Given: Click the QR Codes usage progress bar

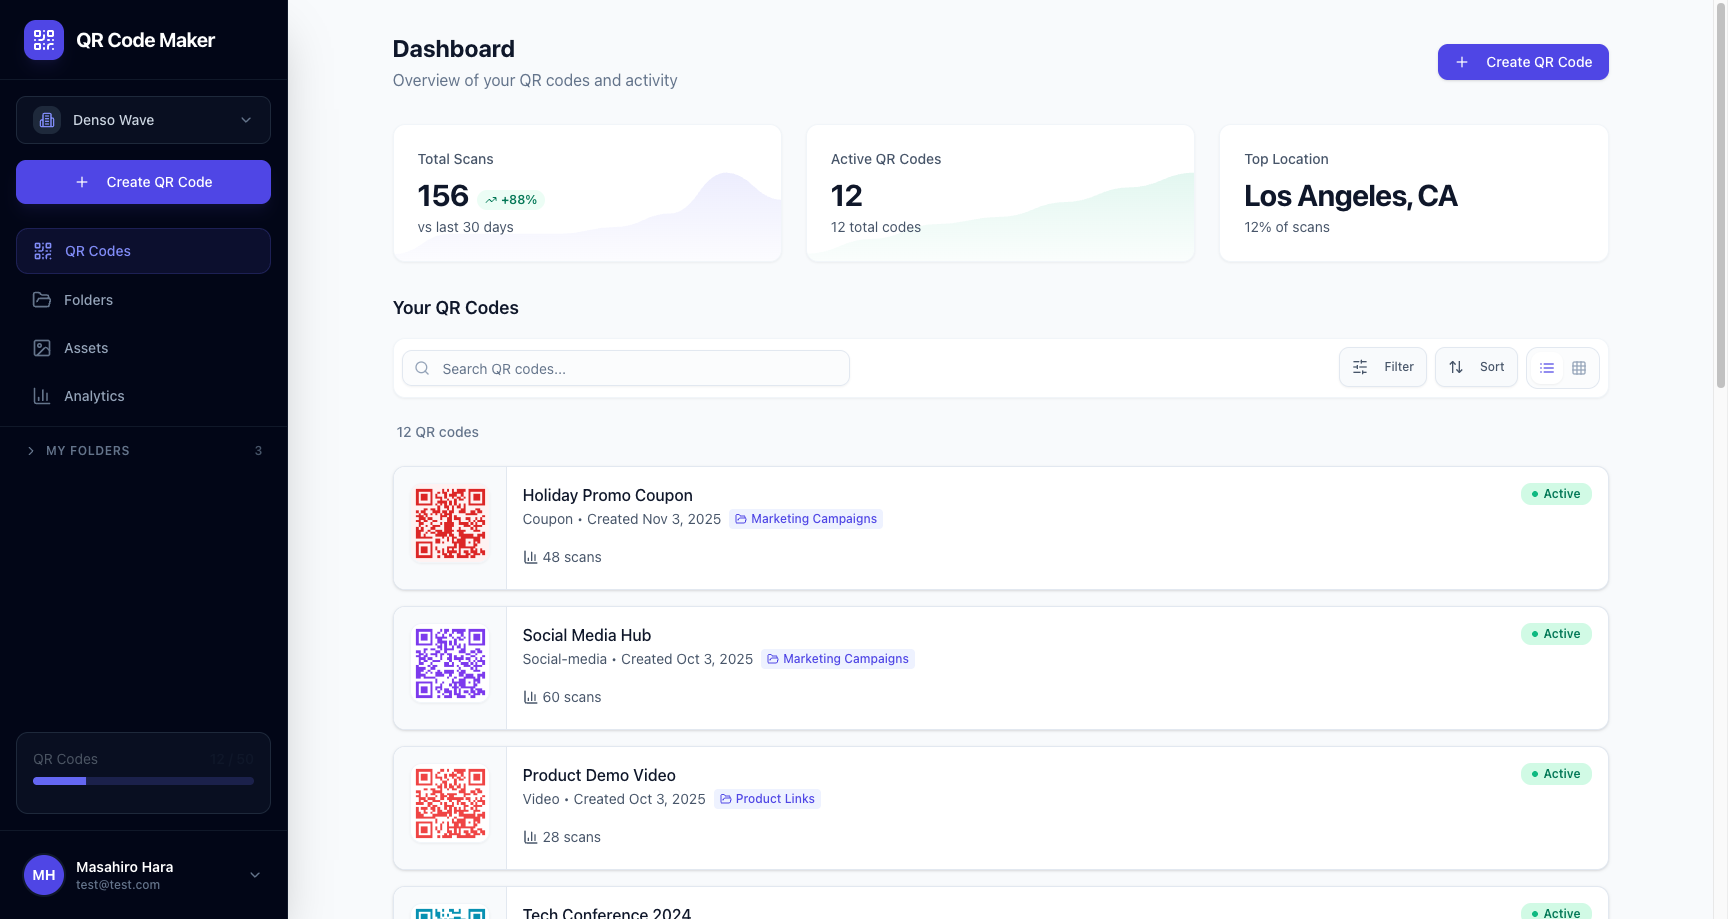Looking at the screenshot, I should point(143,781).
